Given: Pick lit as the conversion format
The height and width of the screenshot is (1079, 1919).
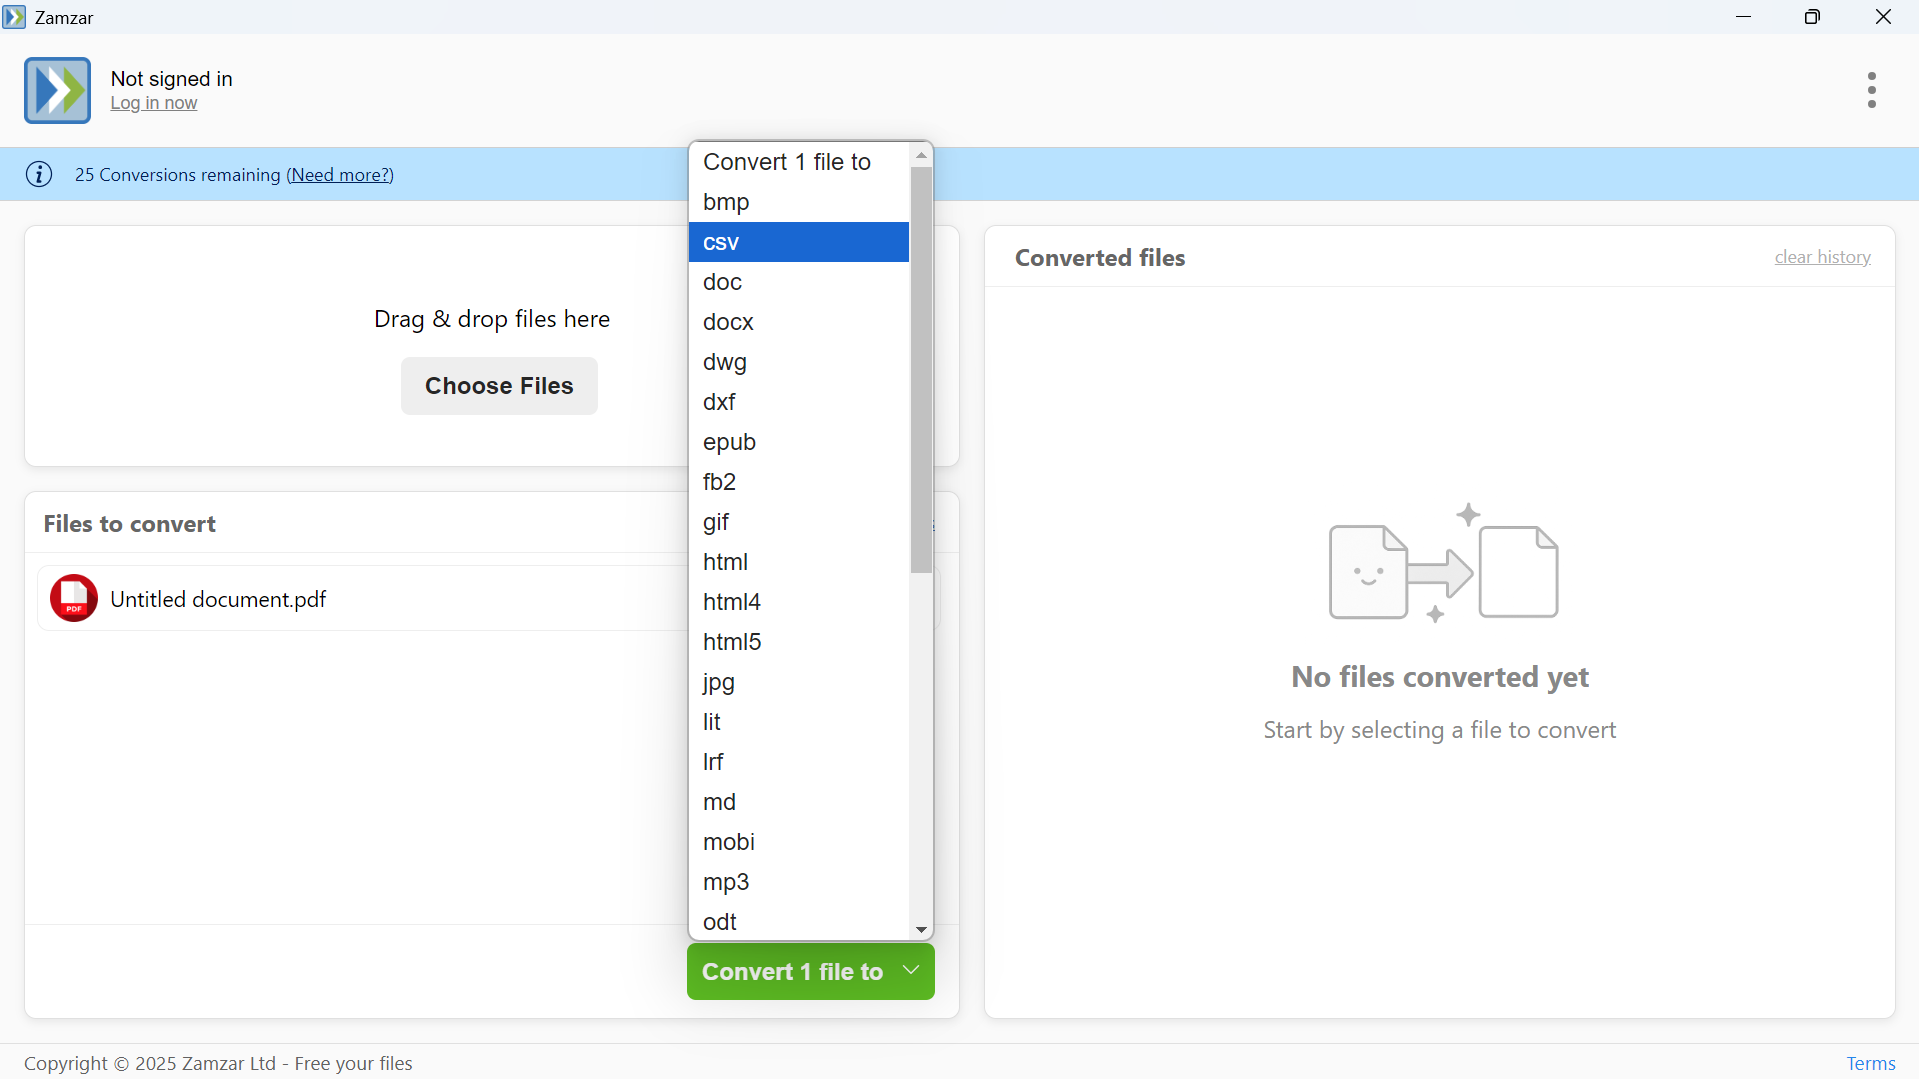Looking at the screenshot, I should [799, 722].
